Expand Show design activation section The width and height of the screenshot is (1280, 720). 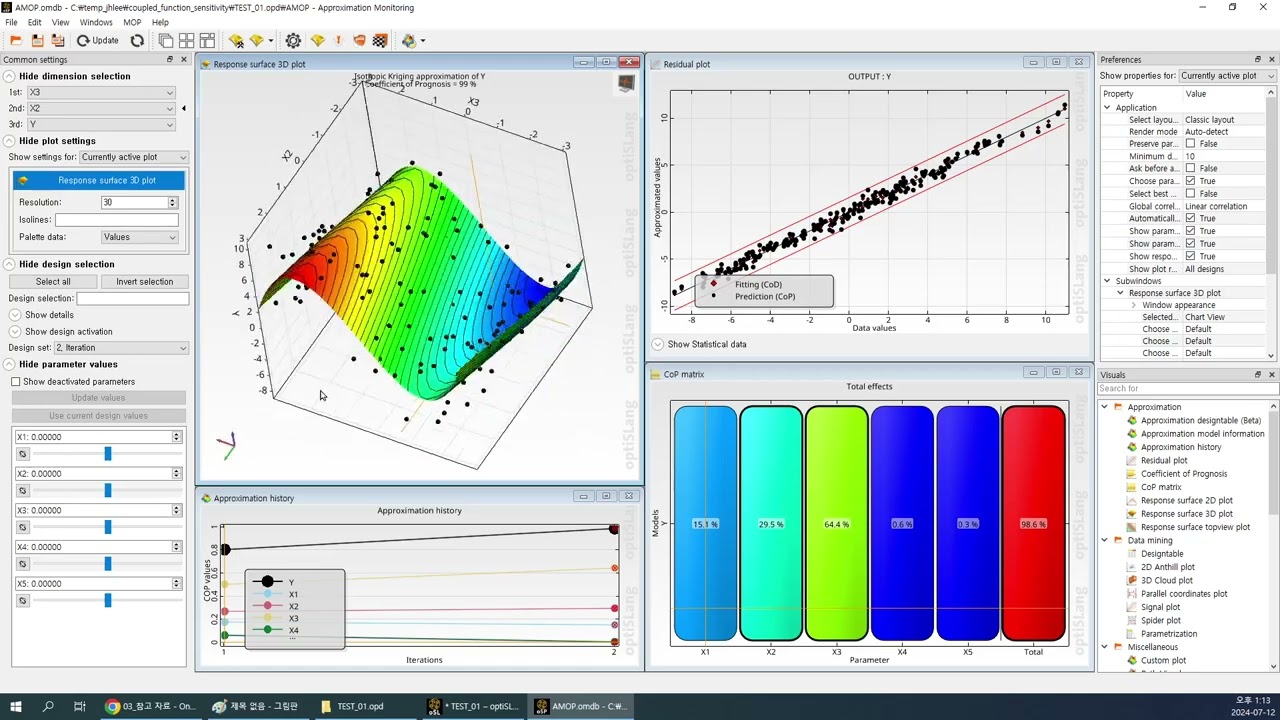pyautogui.click(x=15, y=331)
